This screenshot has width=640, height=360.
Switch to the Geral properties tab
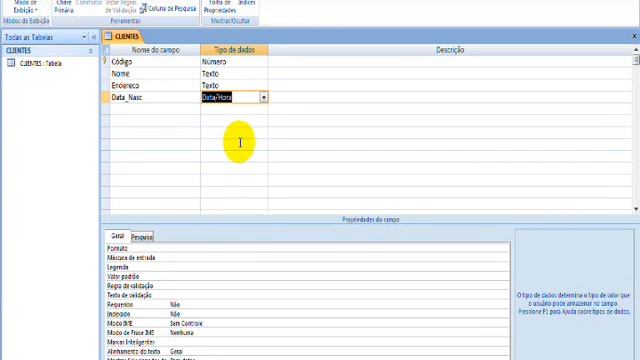[x=118, y=236]
